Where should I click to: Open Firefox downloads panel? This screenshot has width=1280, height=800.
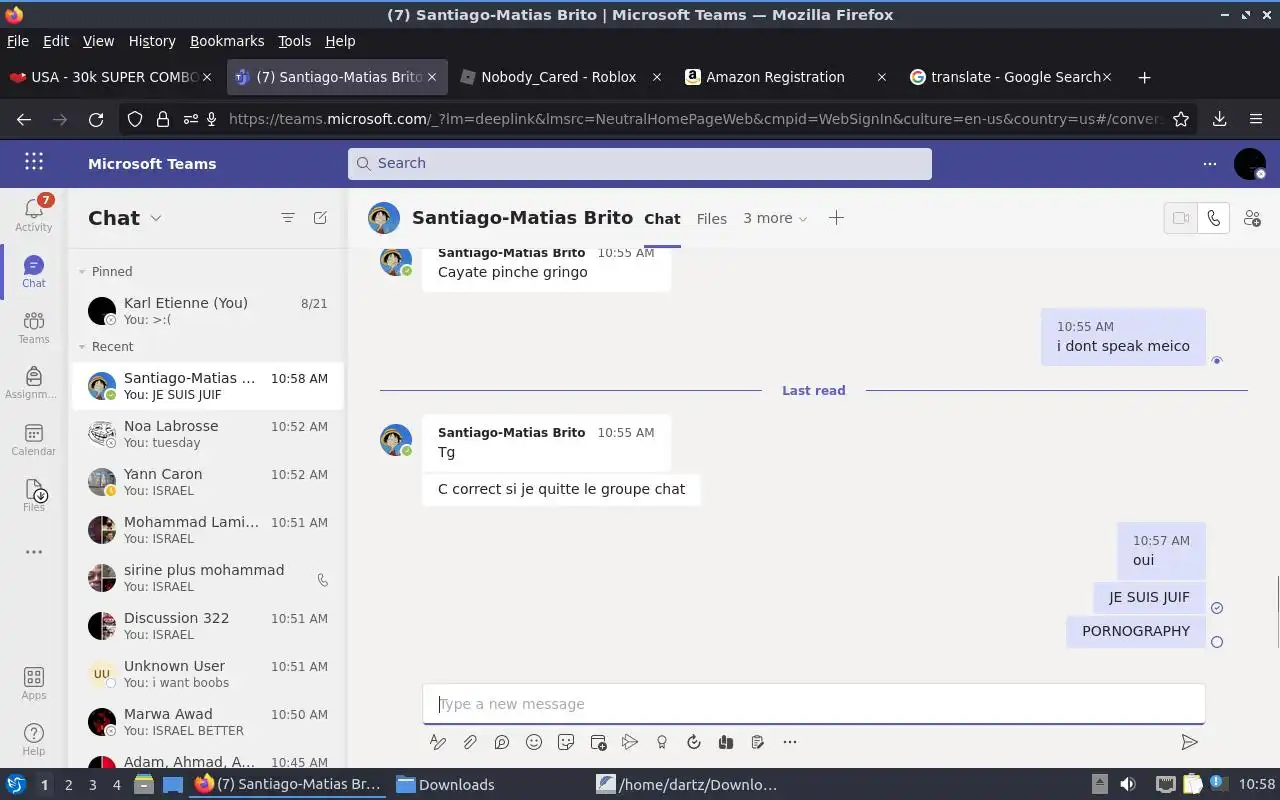(x=1219, y=119)
